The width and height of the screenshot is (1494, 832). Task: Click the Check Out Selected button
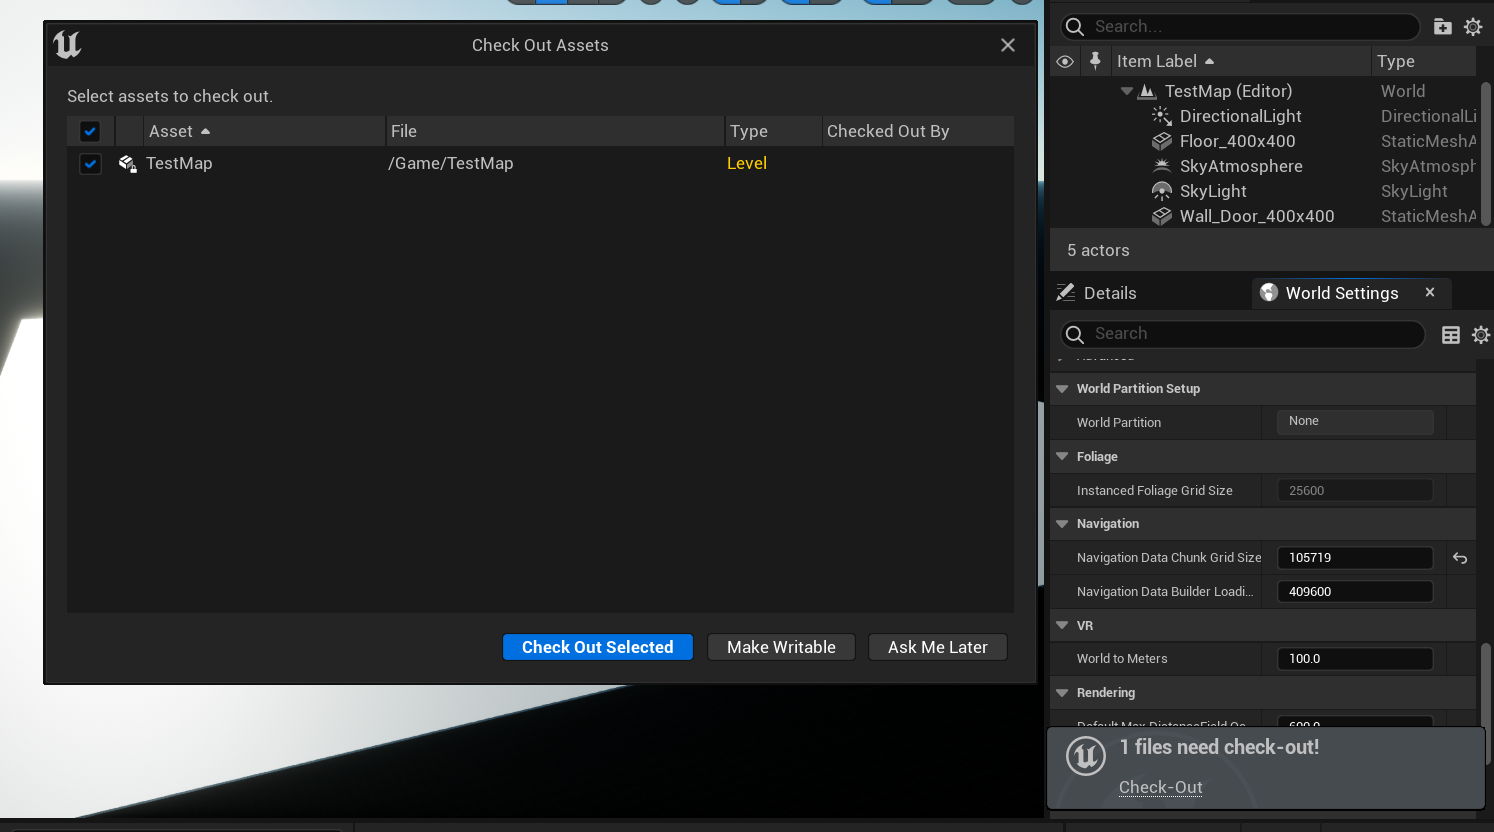597,647
